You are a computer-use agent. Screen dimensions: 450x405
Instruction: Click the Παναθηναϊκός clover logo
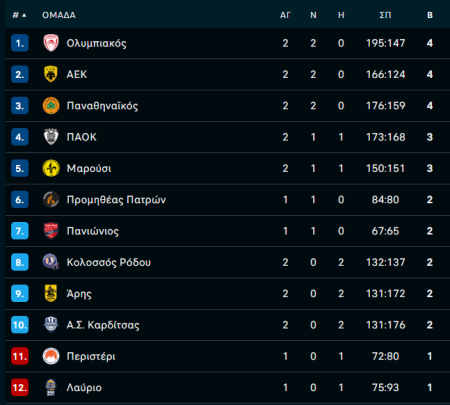51,106
